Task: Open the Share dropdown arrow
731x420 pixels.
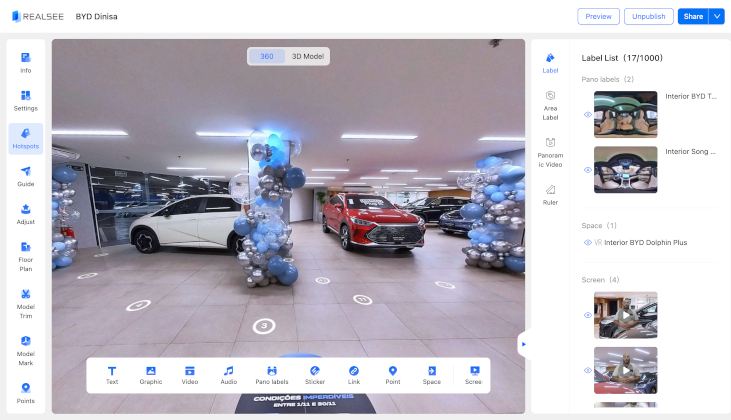Action: point(717,16)
